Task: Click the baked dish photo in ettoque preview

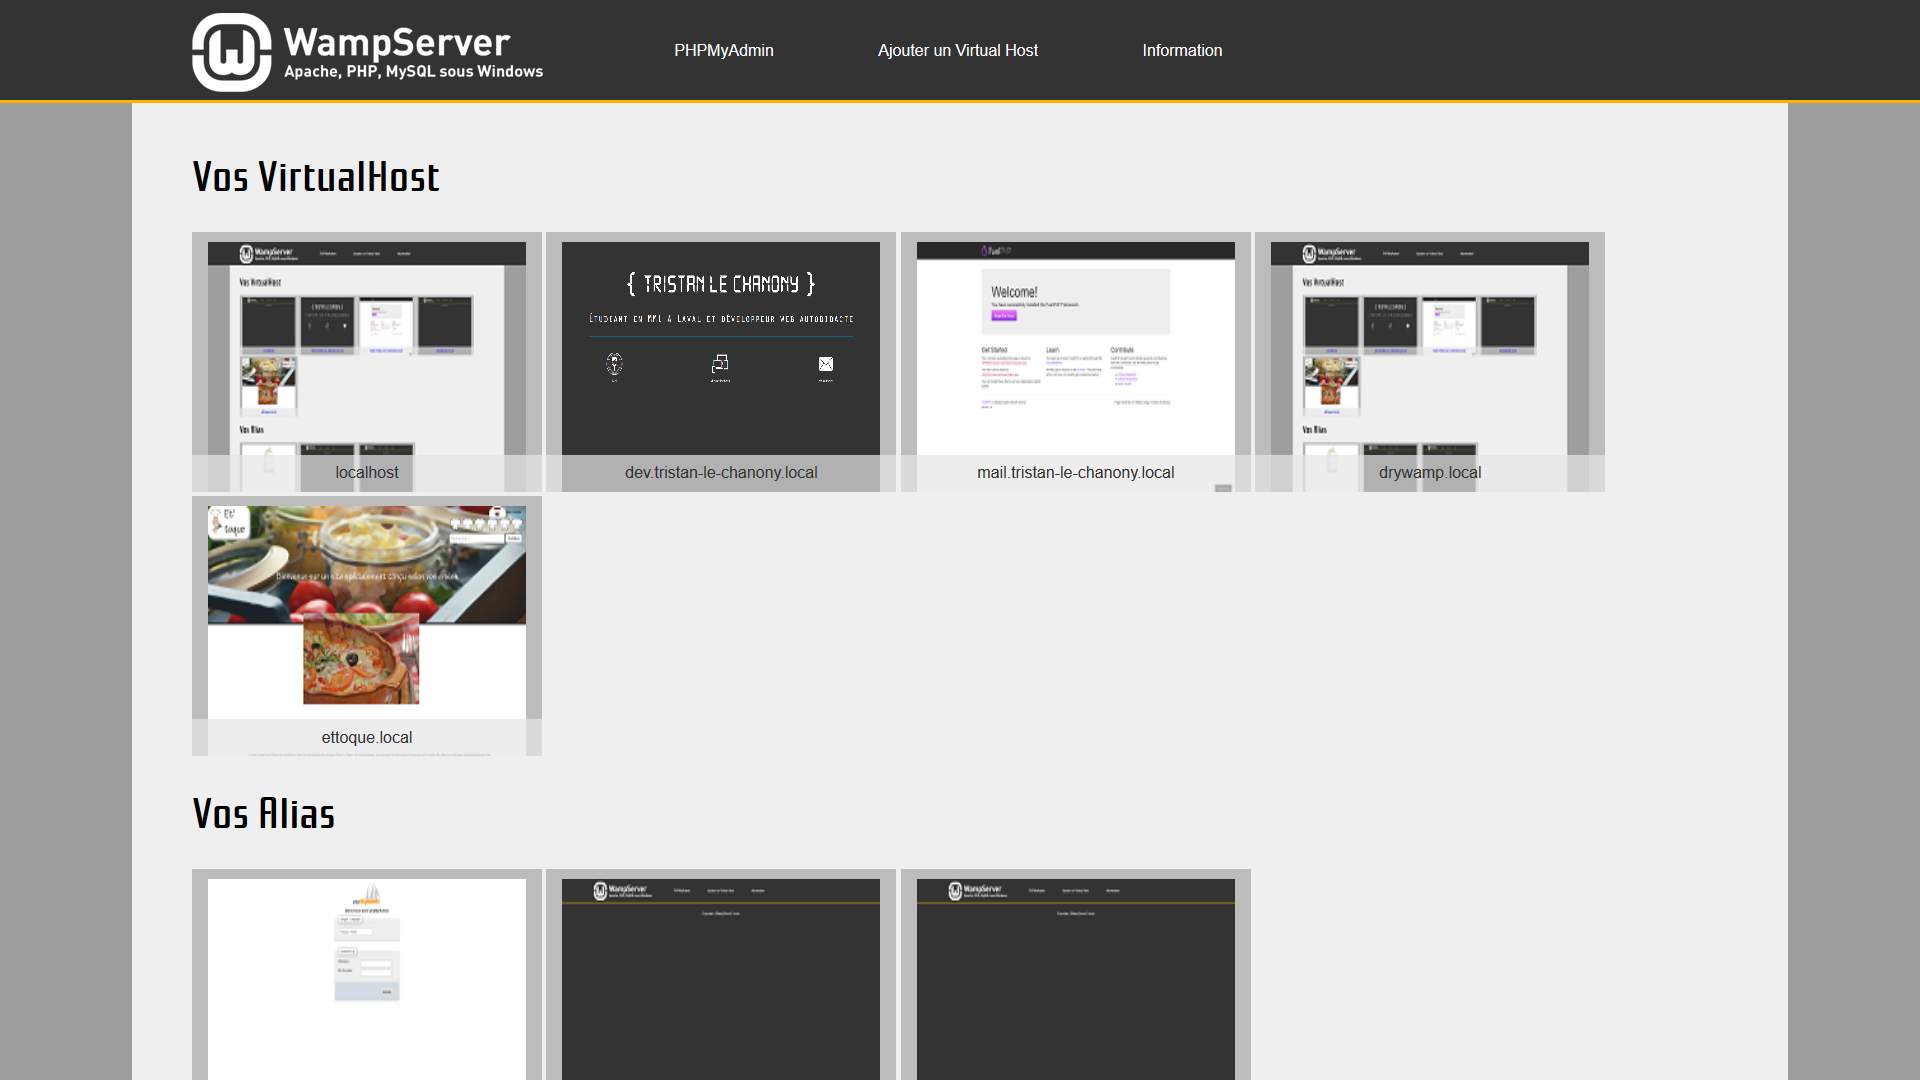Action: (x=361, y=660)
